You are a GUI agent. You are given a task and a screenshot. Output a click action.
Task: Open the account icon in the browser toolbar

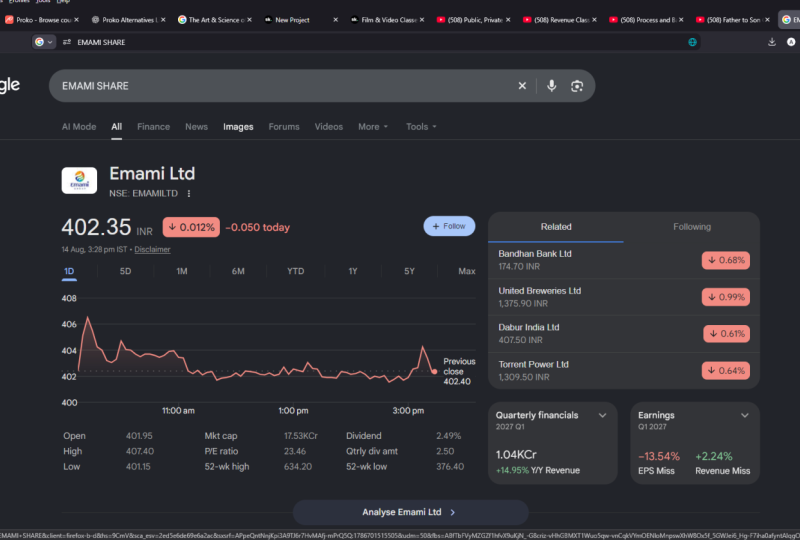[791, 42]
